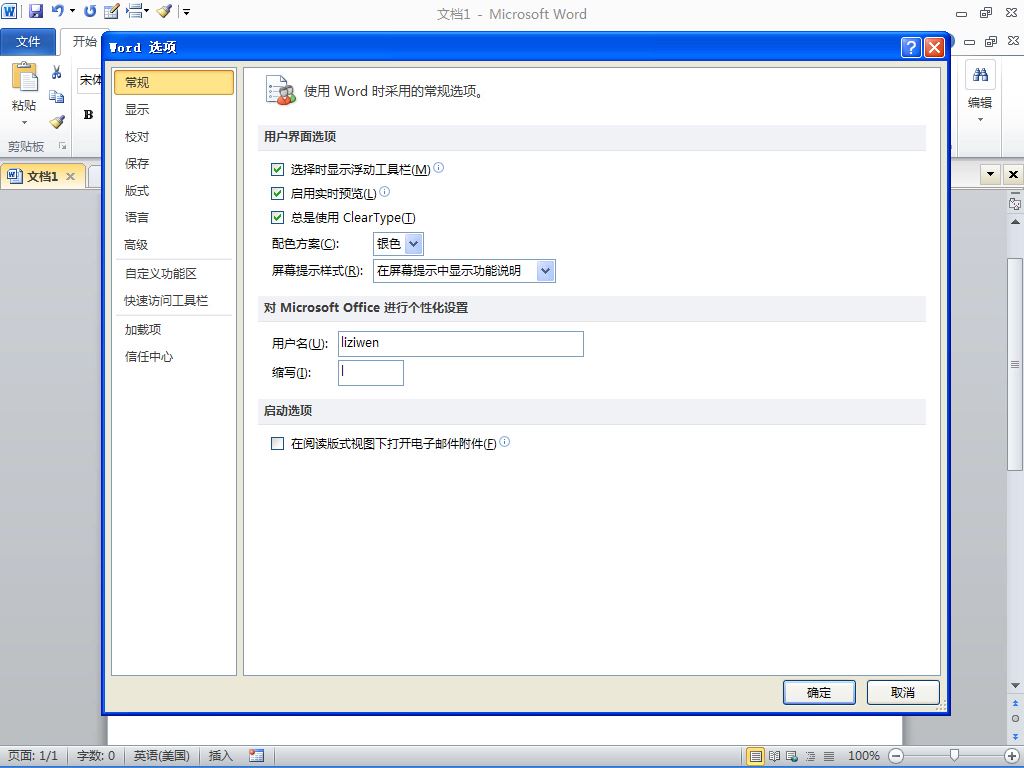Click the Redo icon in quick access toolbar
1024x768 pixels.
(x=90, y=11)
